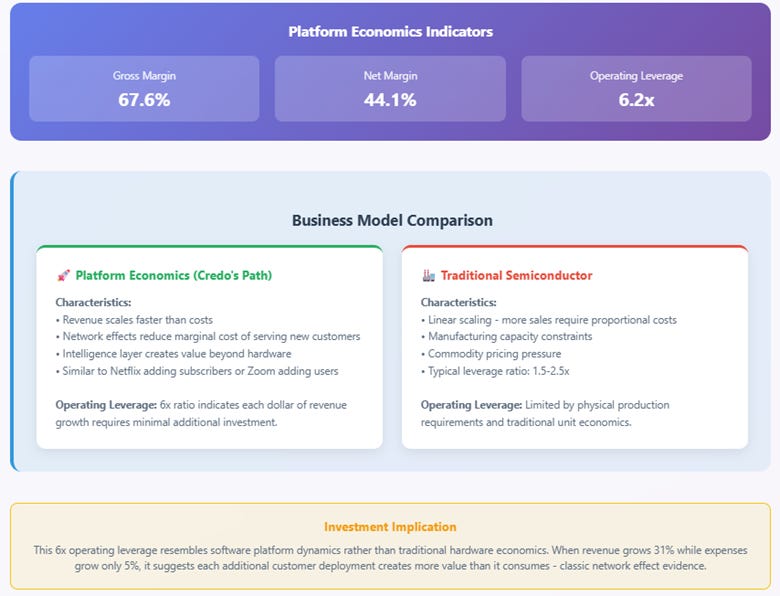Viewport: 780px width, 596px height.
Task: Click 'Revenue scales faster than costs' bullet
Action: pos(134,320)
